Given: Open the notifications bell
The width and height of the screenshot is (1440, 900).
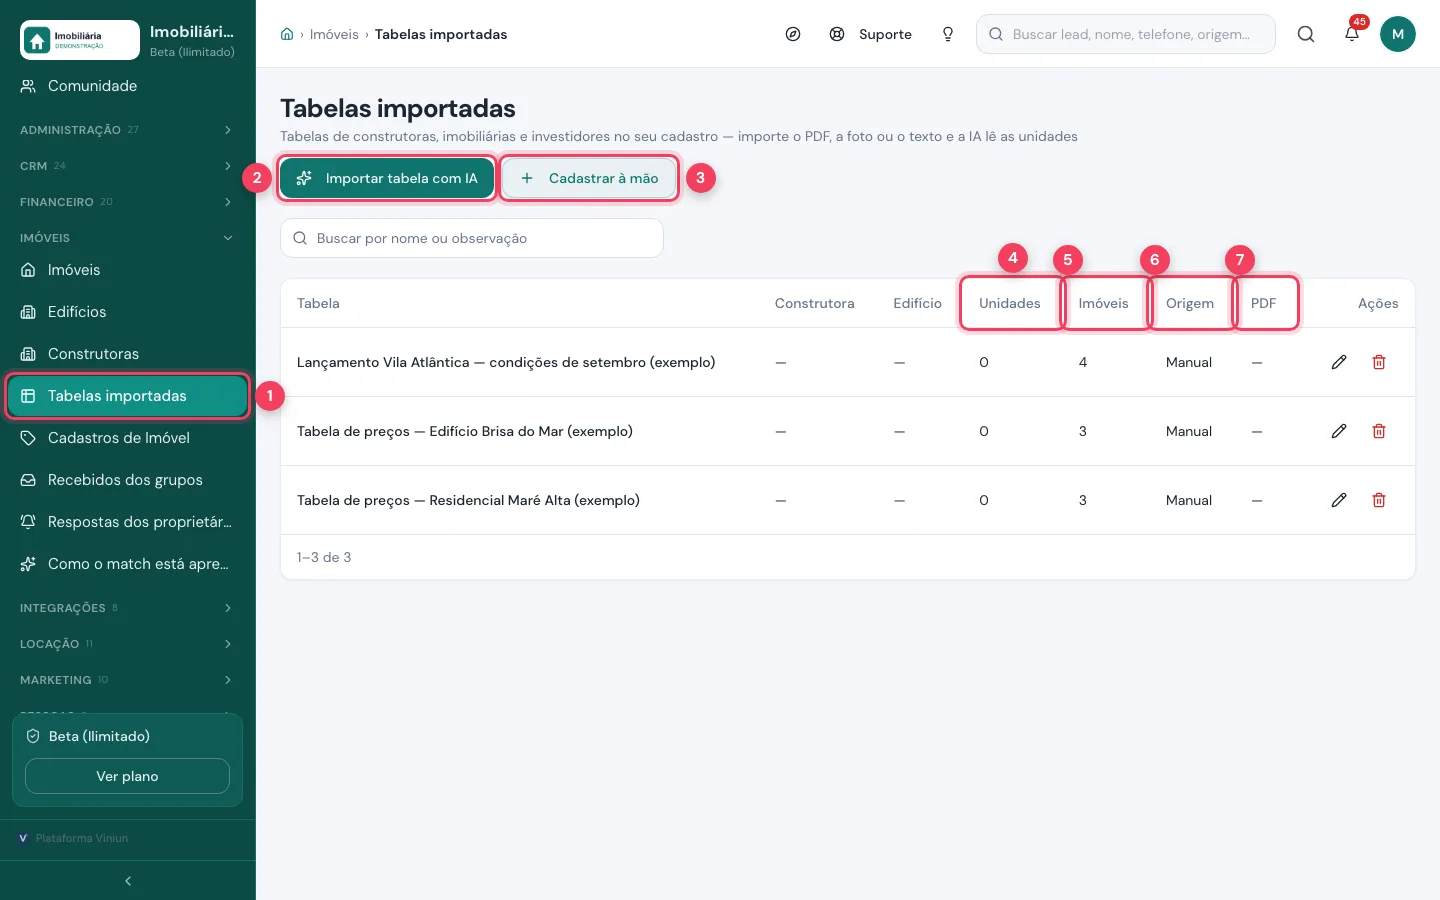Looking at the screenshot, I should tap(1352, 34).
